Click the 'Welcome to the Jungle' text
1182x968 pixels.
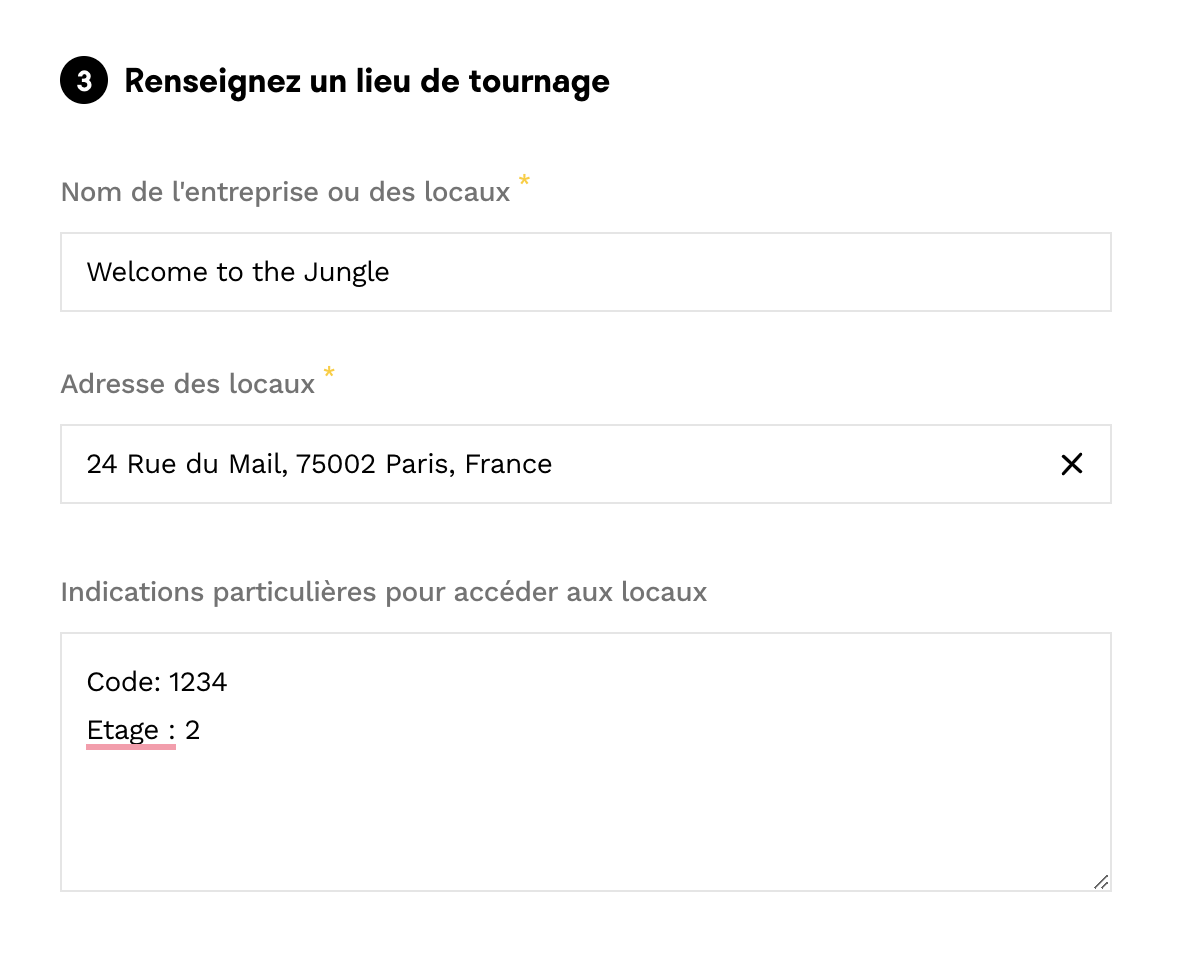(x=238, y=272)
